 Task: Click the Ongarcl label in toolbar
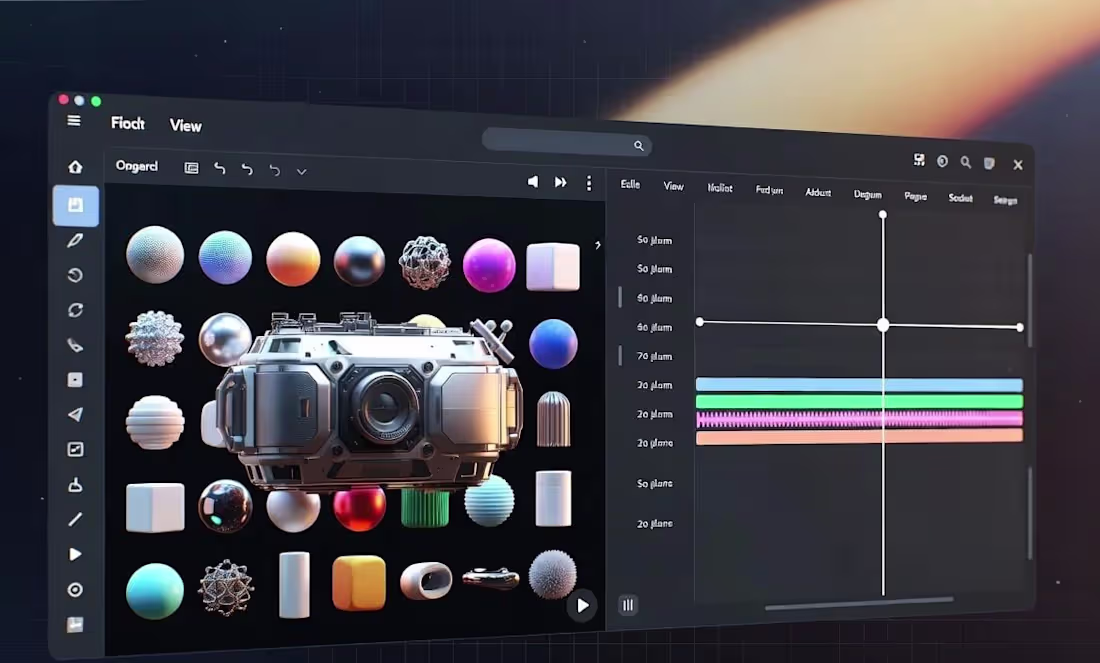click(x=137, y=166)
